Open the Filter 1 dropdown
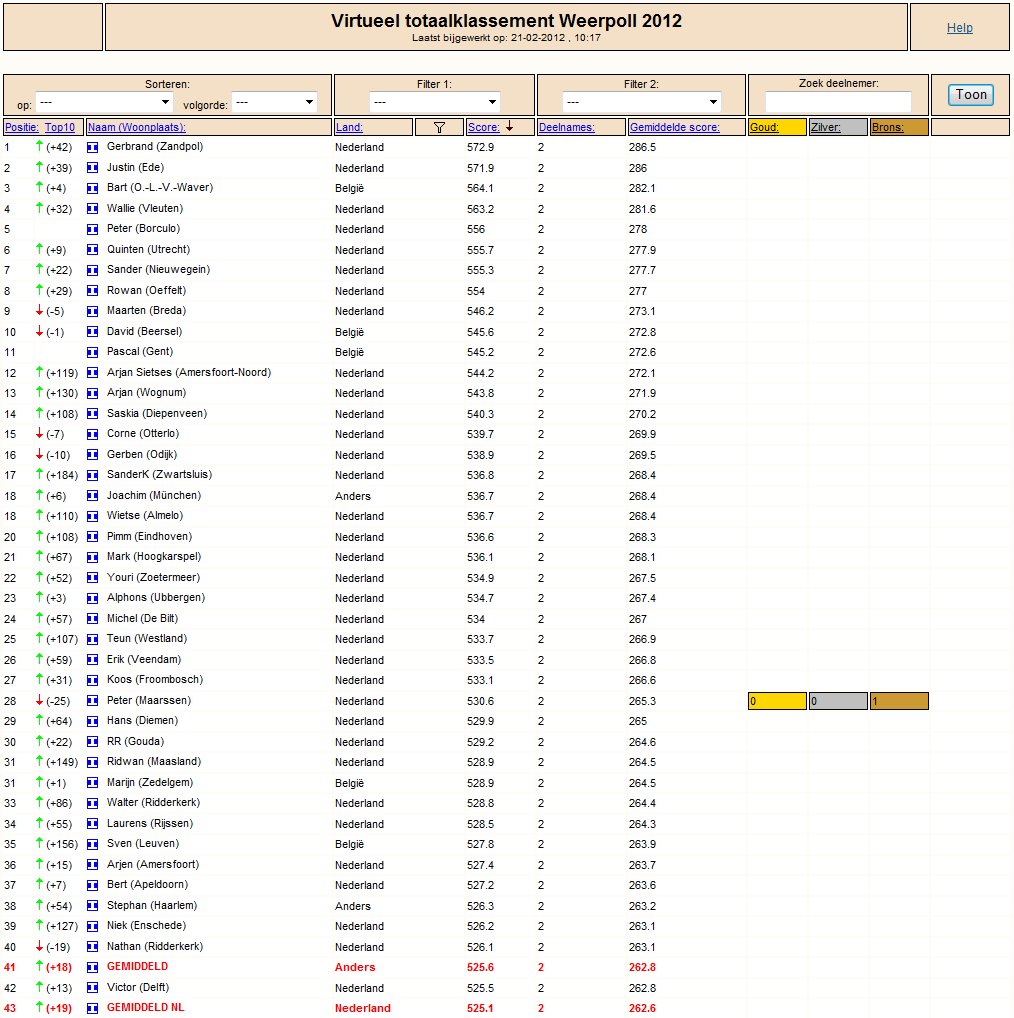 click(x=434, y=102)
